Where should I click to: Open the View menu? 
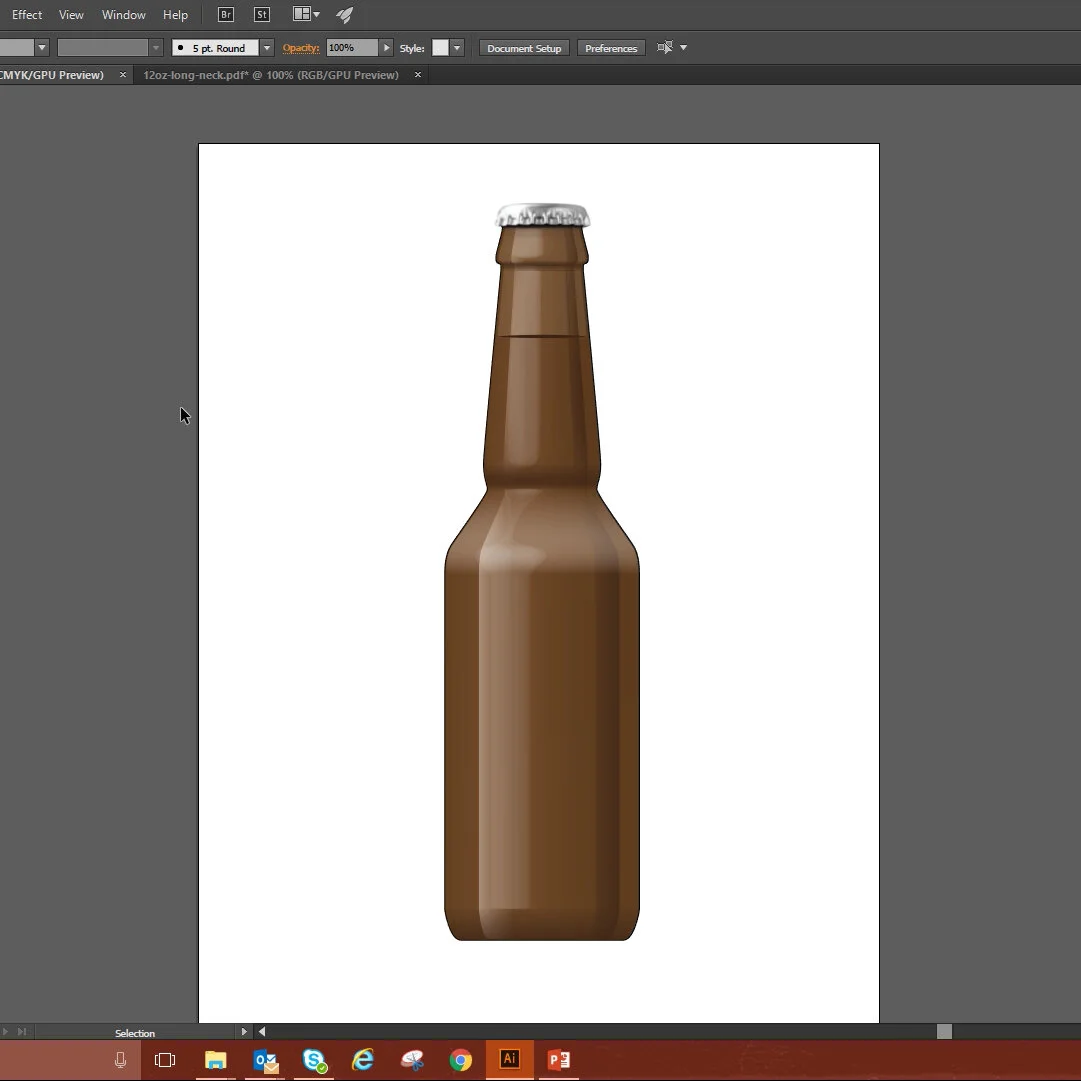click(71, 14)
